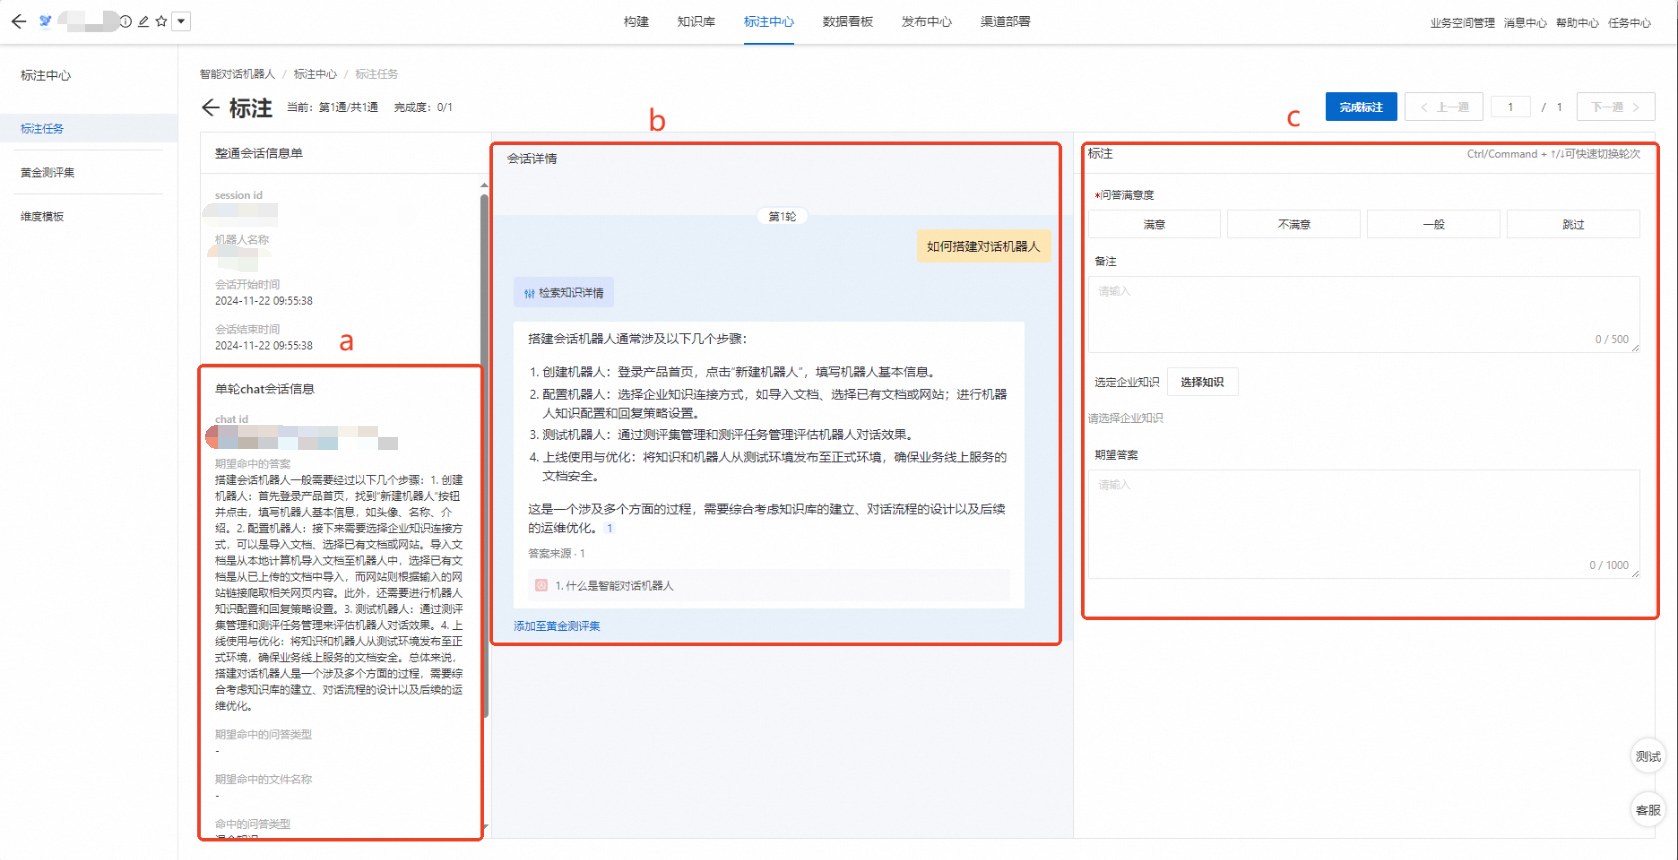Click the user message 如何搭建对话机器人

[983, 246]
